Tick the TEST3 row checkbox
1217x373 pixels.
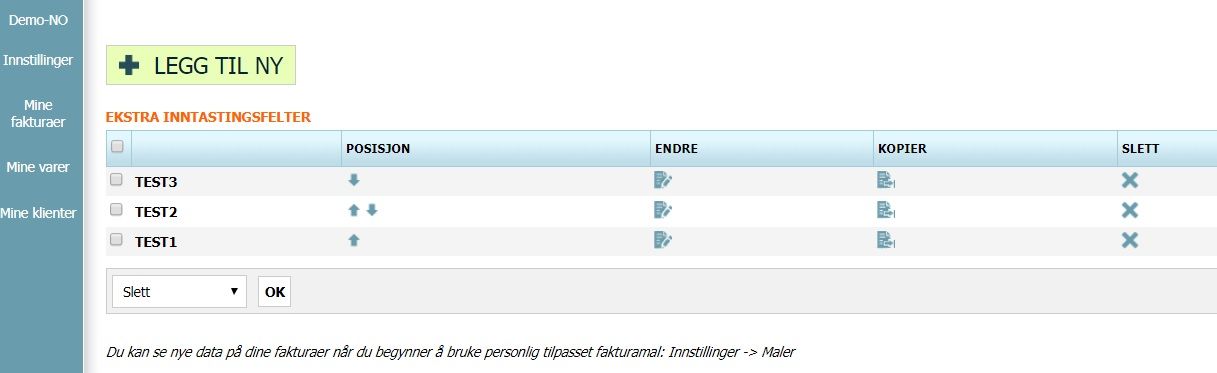click(116, 180)
